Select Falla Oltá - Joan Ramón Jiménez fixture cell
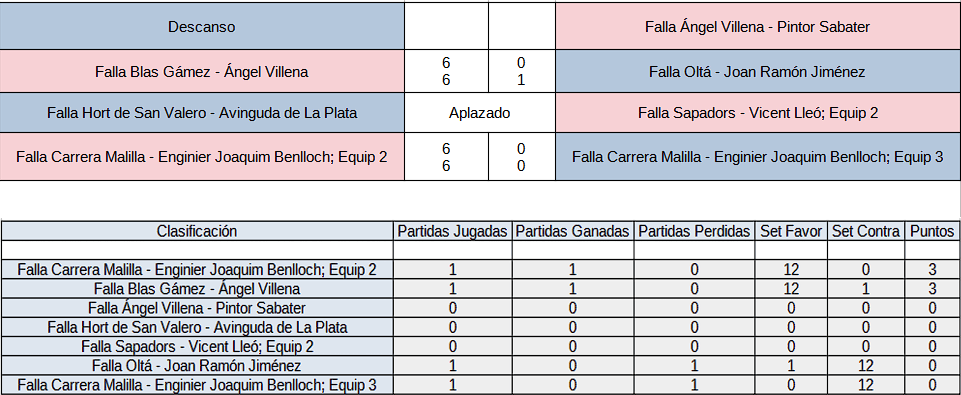961x395 pixels. coord(758,72)
